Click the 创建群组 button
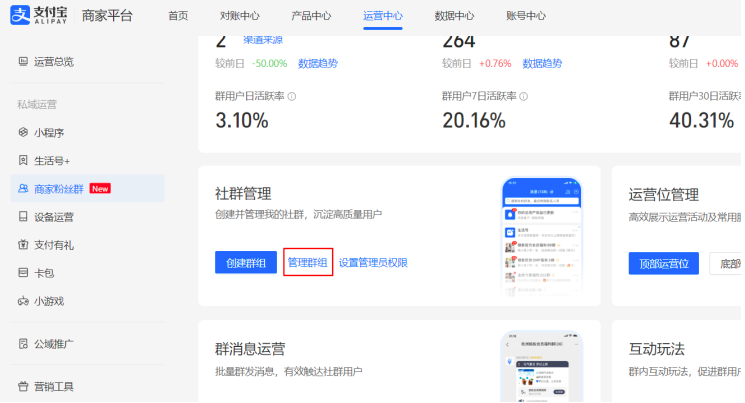Image resolution: width=745 pixels, height=403 pixels. 245,263
